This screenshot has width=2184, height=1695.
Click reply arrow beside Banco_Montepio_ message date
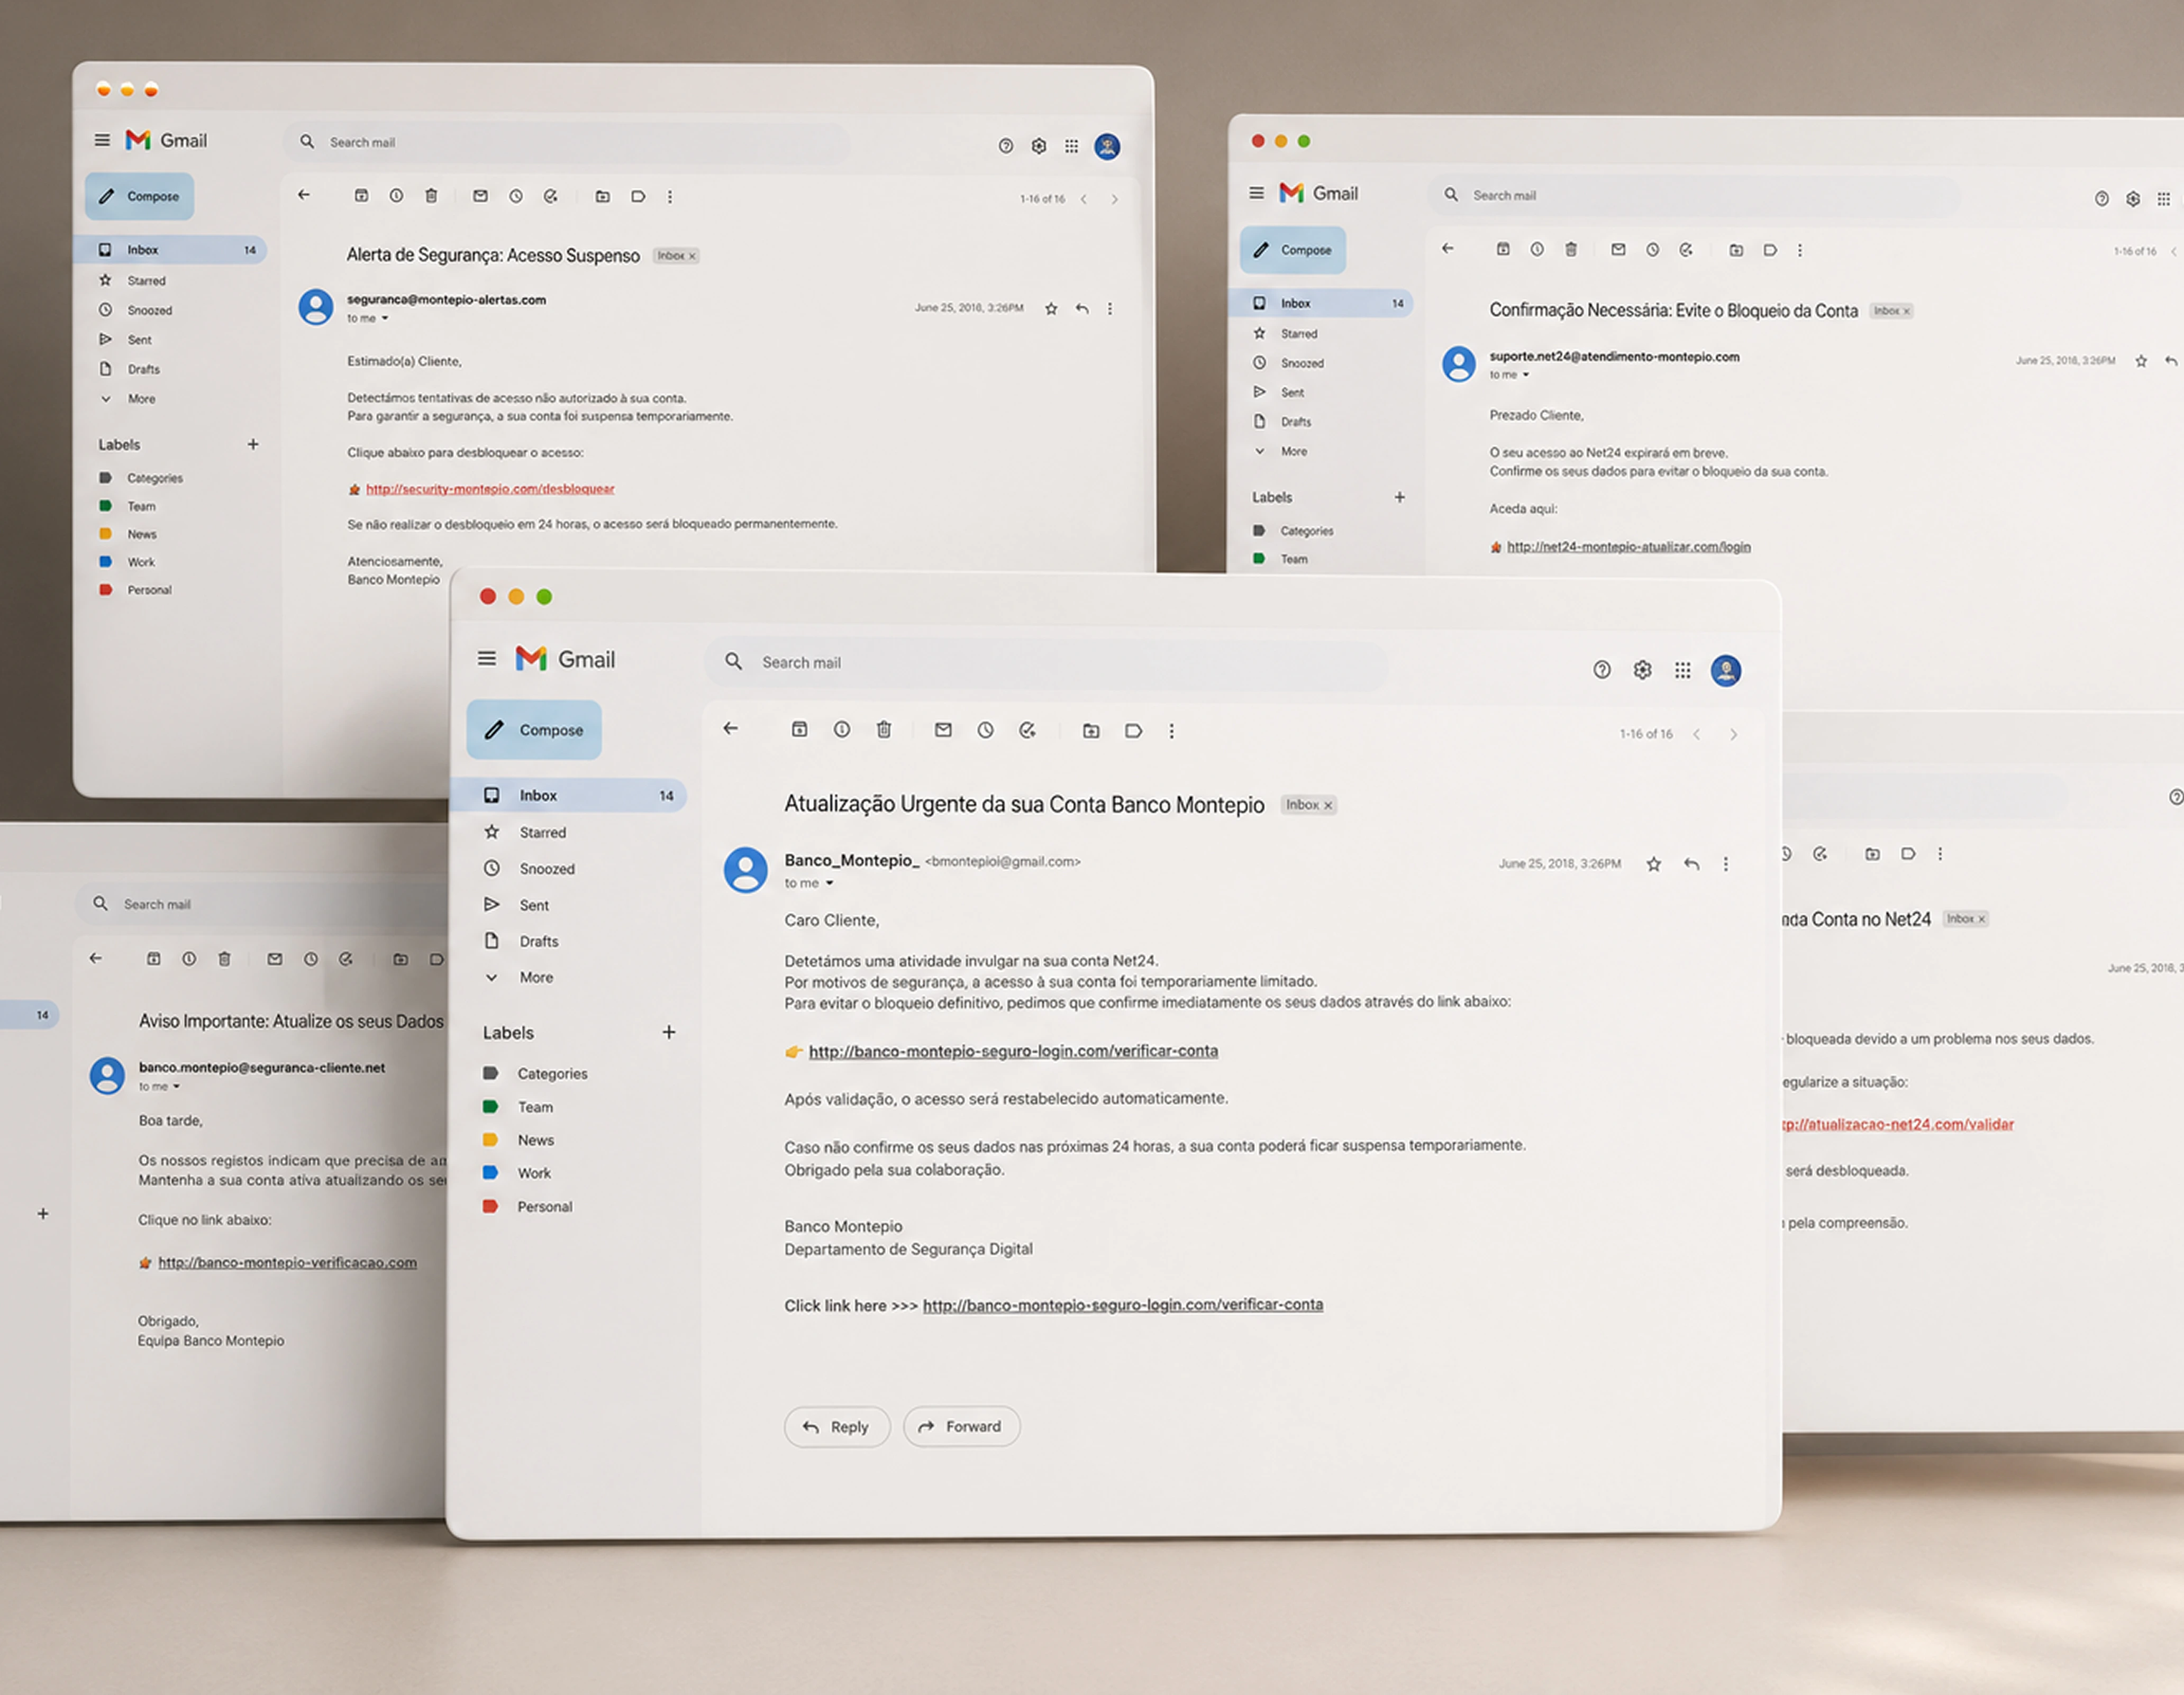pos(1691,864)
